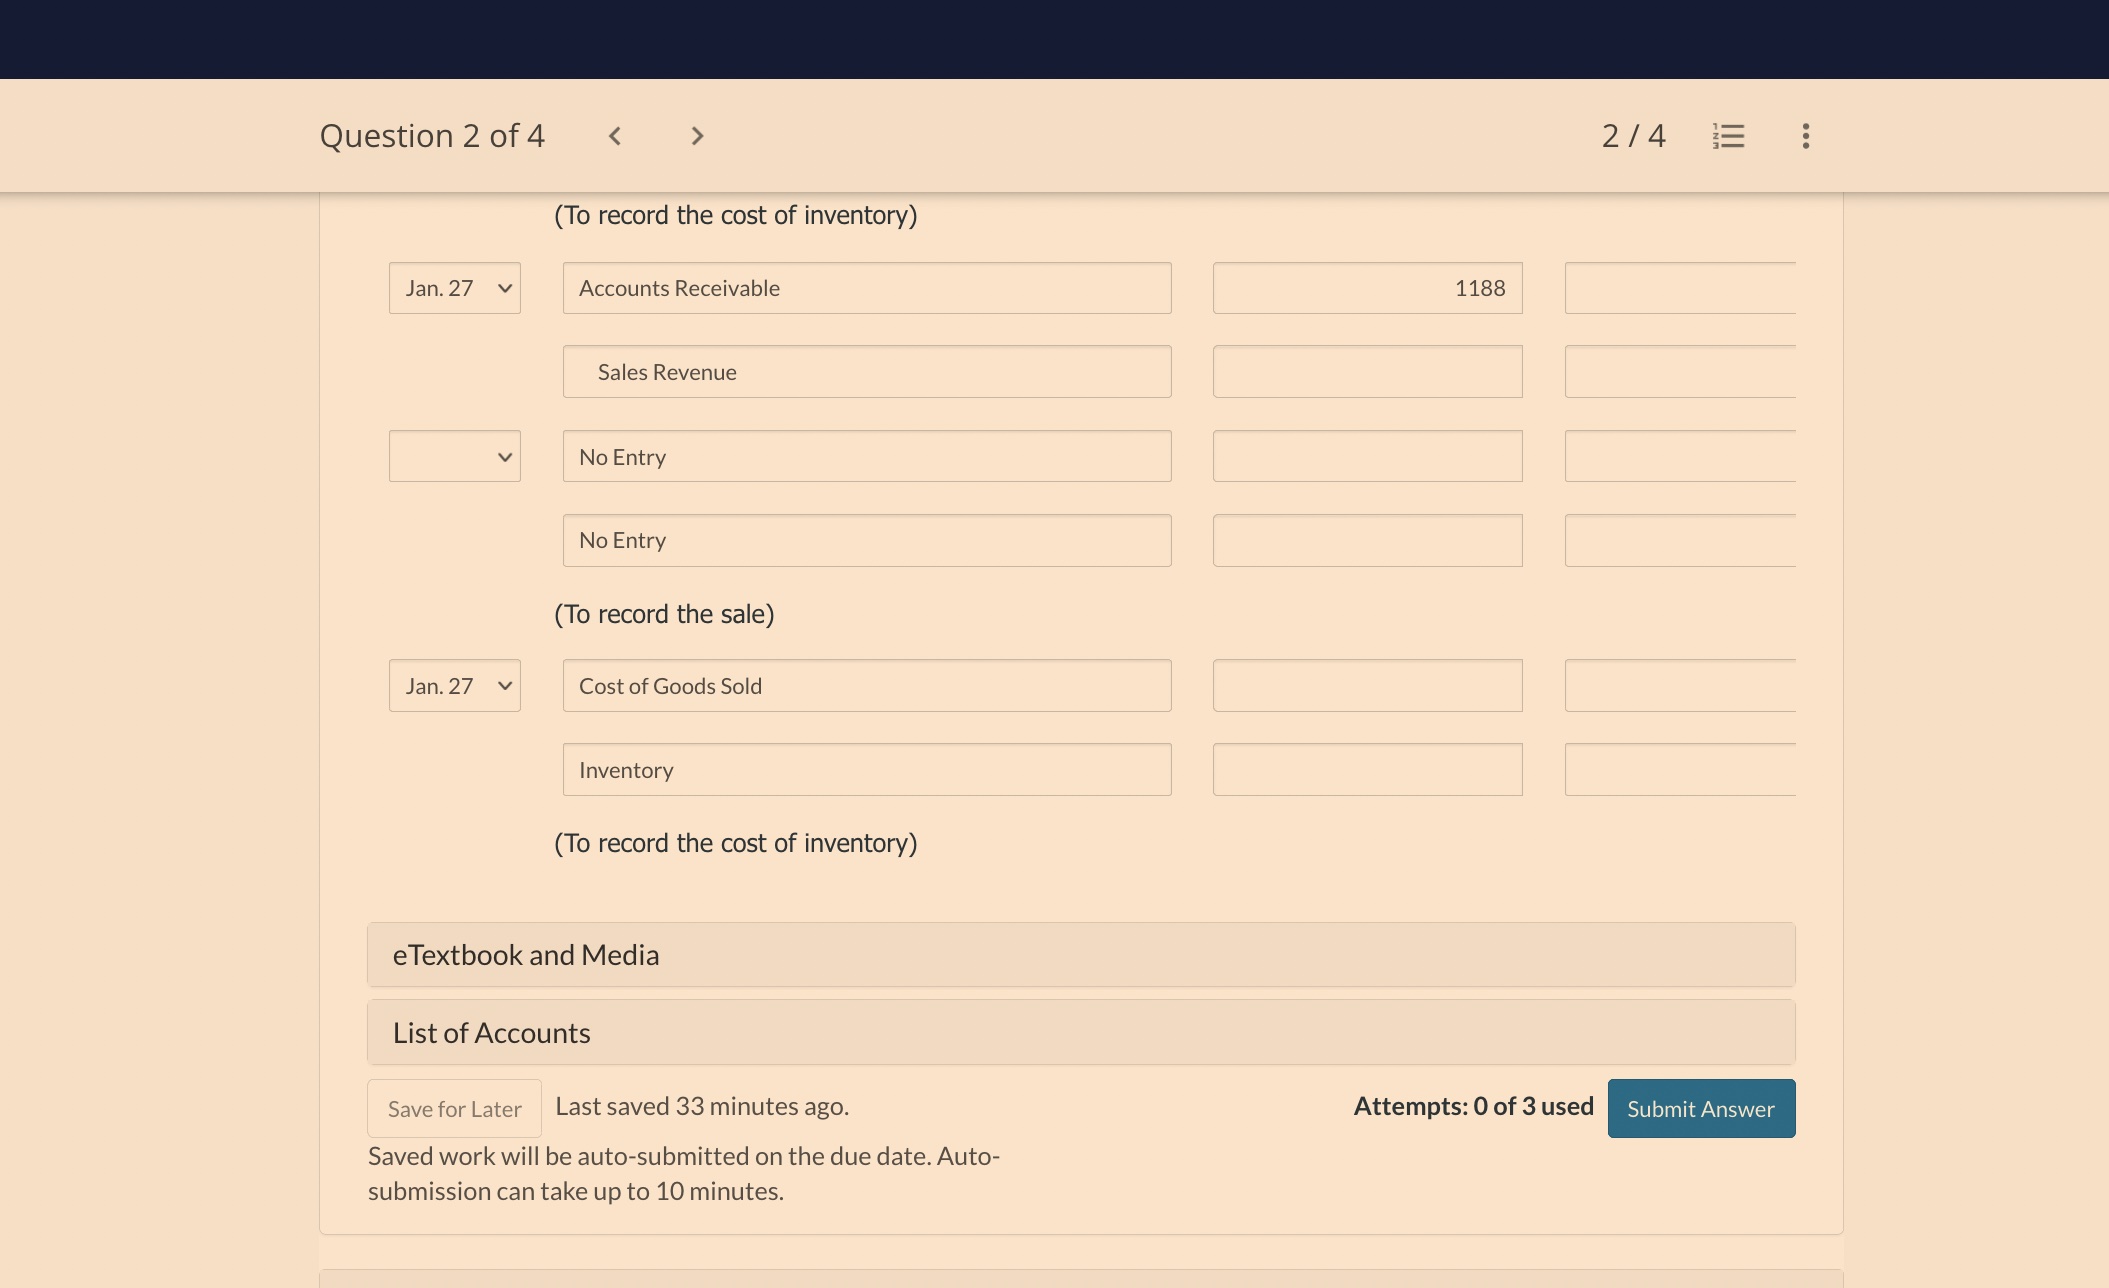Select the Cost of Goods Sold field
This screenshot has height=1288, width=2109.
866,685
